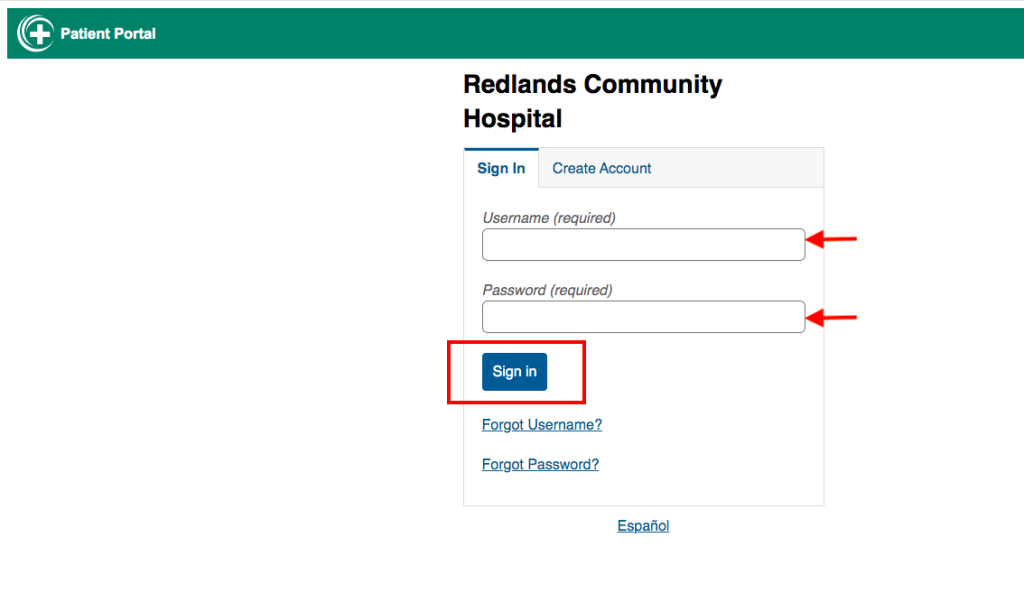The image size is (1024, 593).
Task: Switch language via the Español link
Action: point(643,526)
